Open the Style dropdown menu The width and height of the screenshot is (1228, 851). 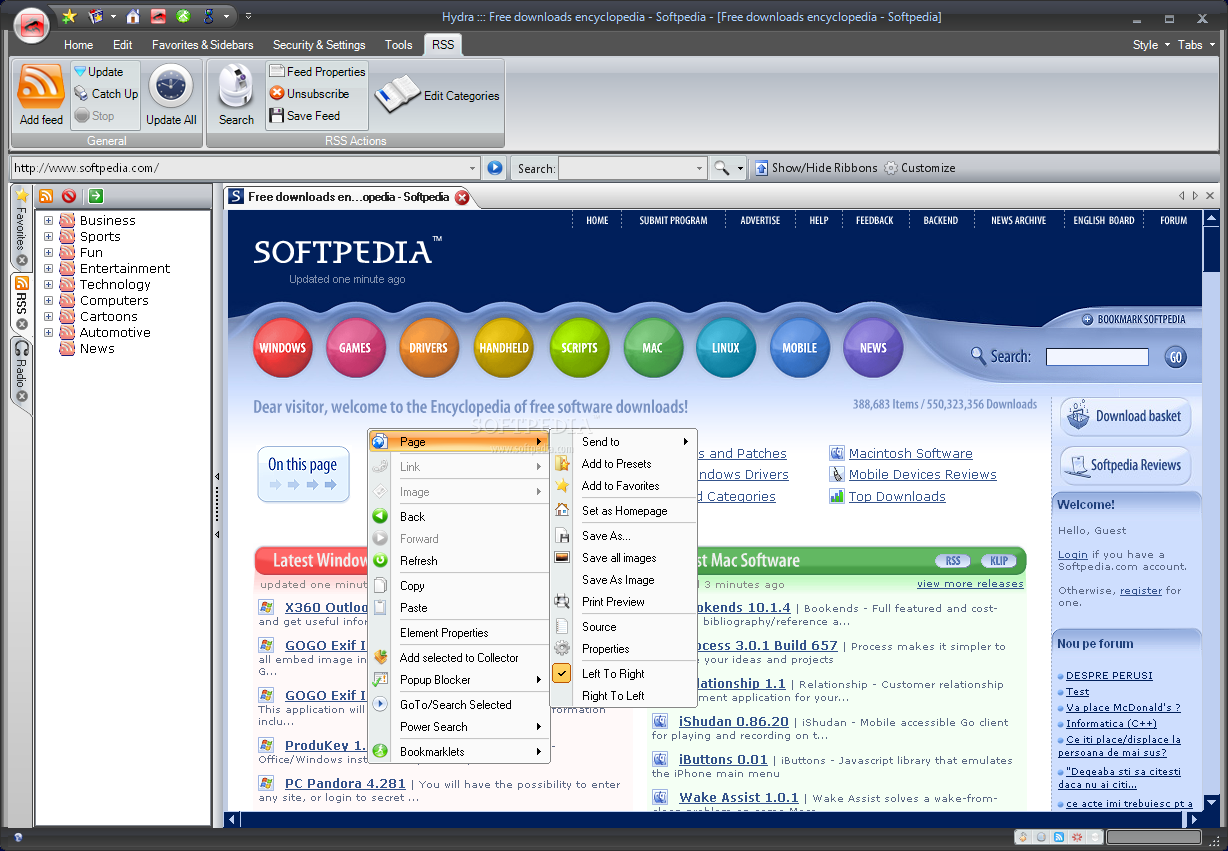click(x=1151, y=45)
